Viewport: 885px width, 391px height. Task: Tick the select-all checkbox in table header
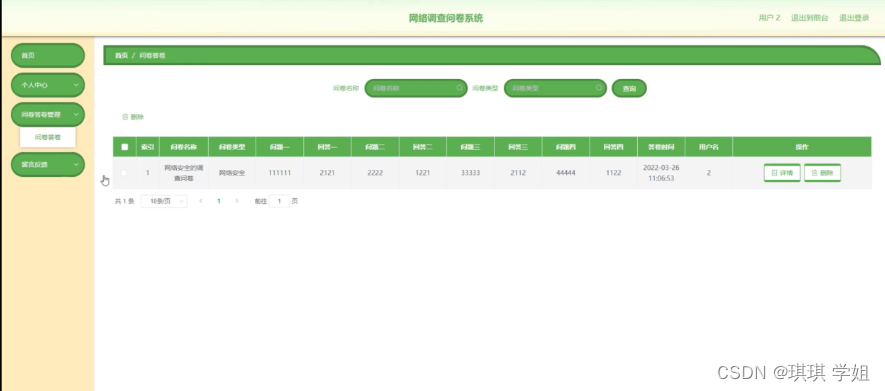coord(125,147)
